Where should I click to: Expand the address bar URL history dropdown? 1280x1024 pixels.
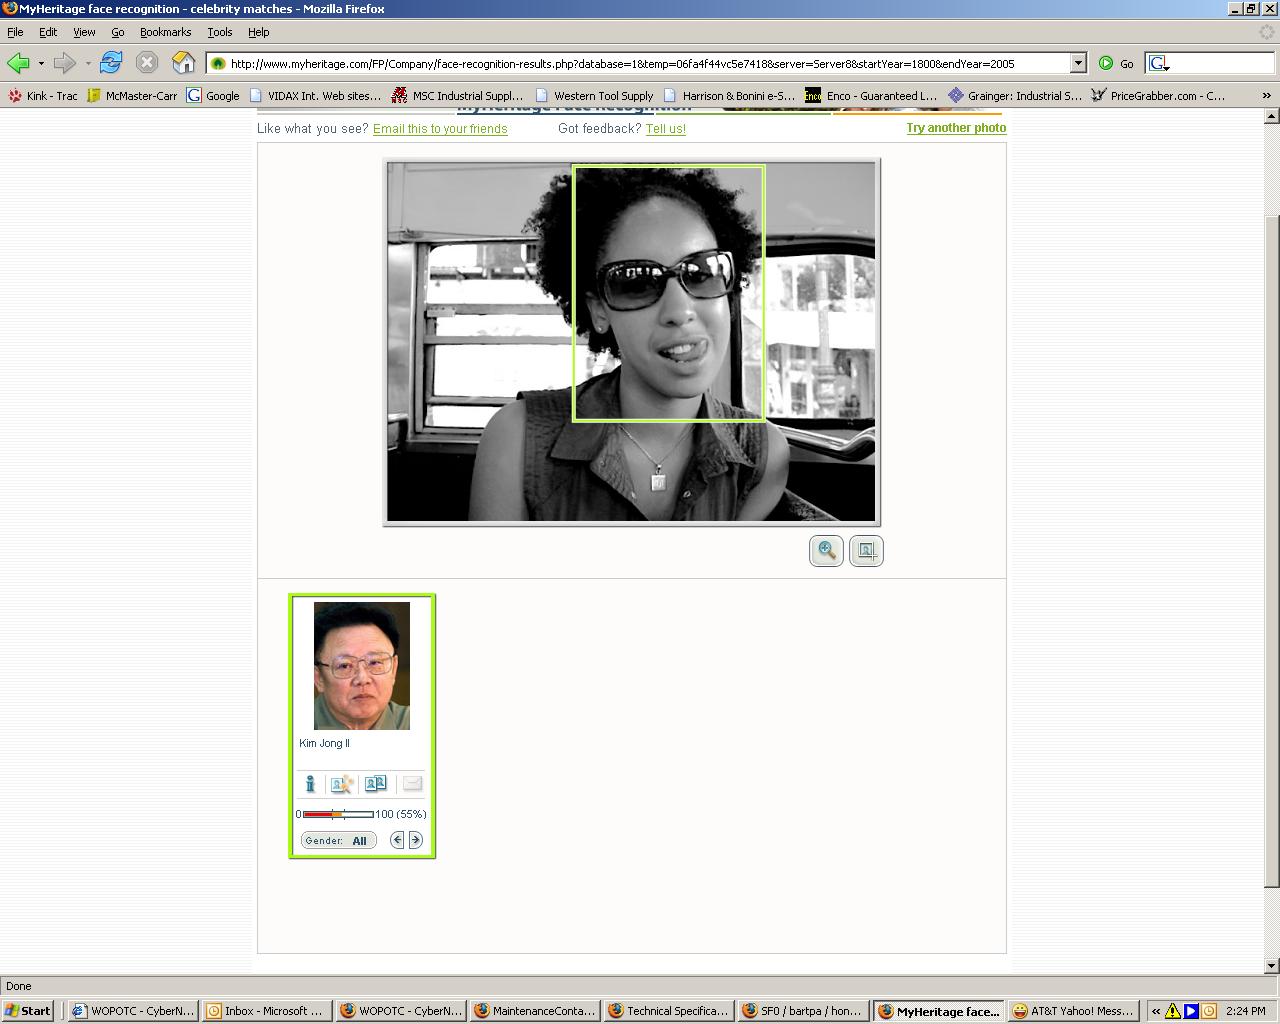pyautogui.click(x=1078, y=63)
